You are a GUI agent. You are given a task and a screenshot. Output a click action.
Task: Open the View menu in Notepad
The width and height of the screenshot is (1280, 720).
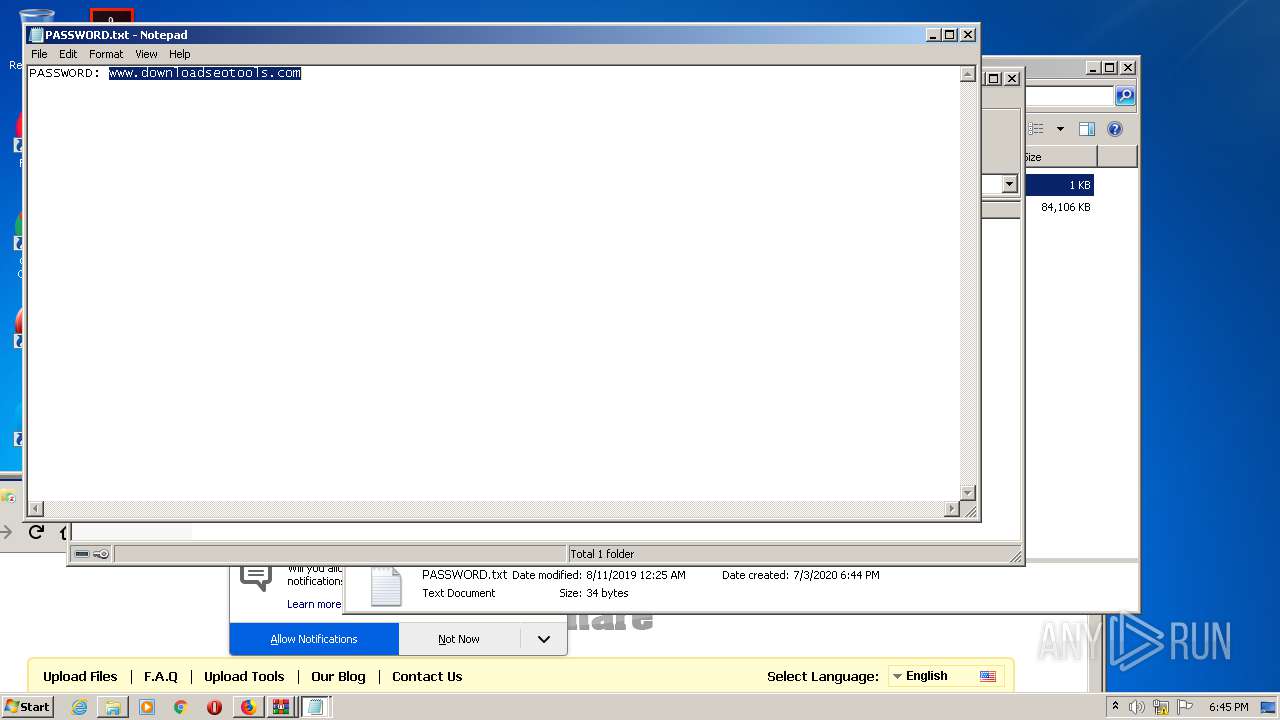pyautogui.click(x=146, y=54)
